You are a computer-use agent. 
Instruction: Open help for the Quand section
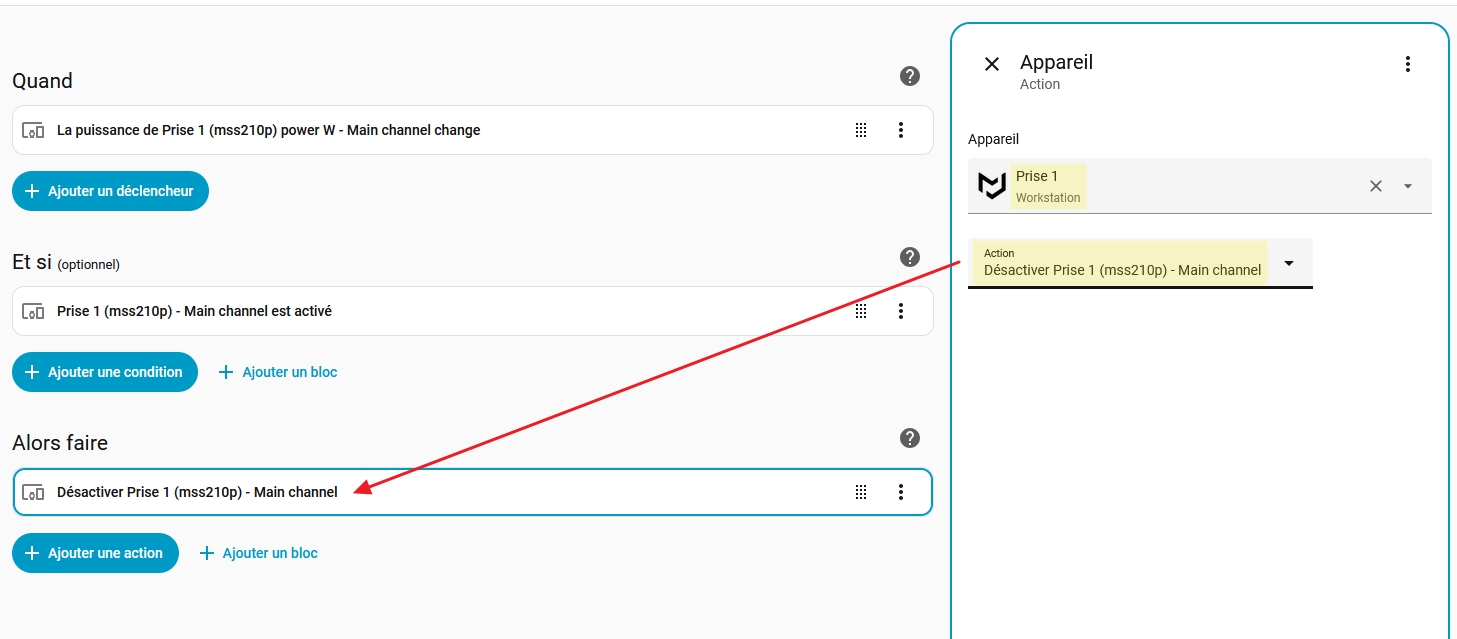coord(909,76)
